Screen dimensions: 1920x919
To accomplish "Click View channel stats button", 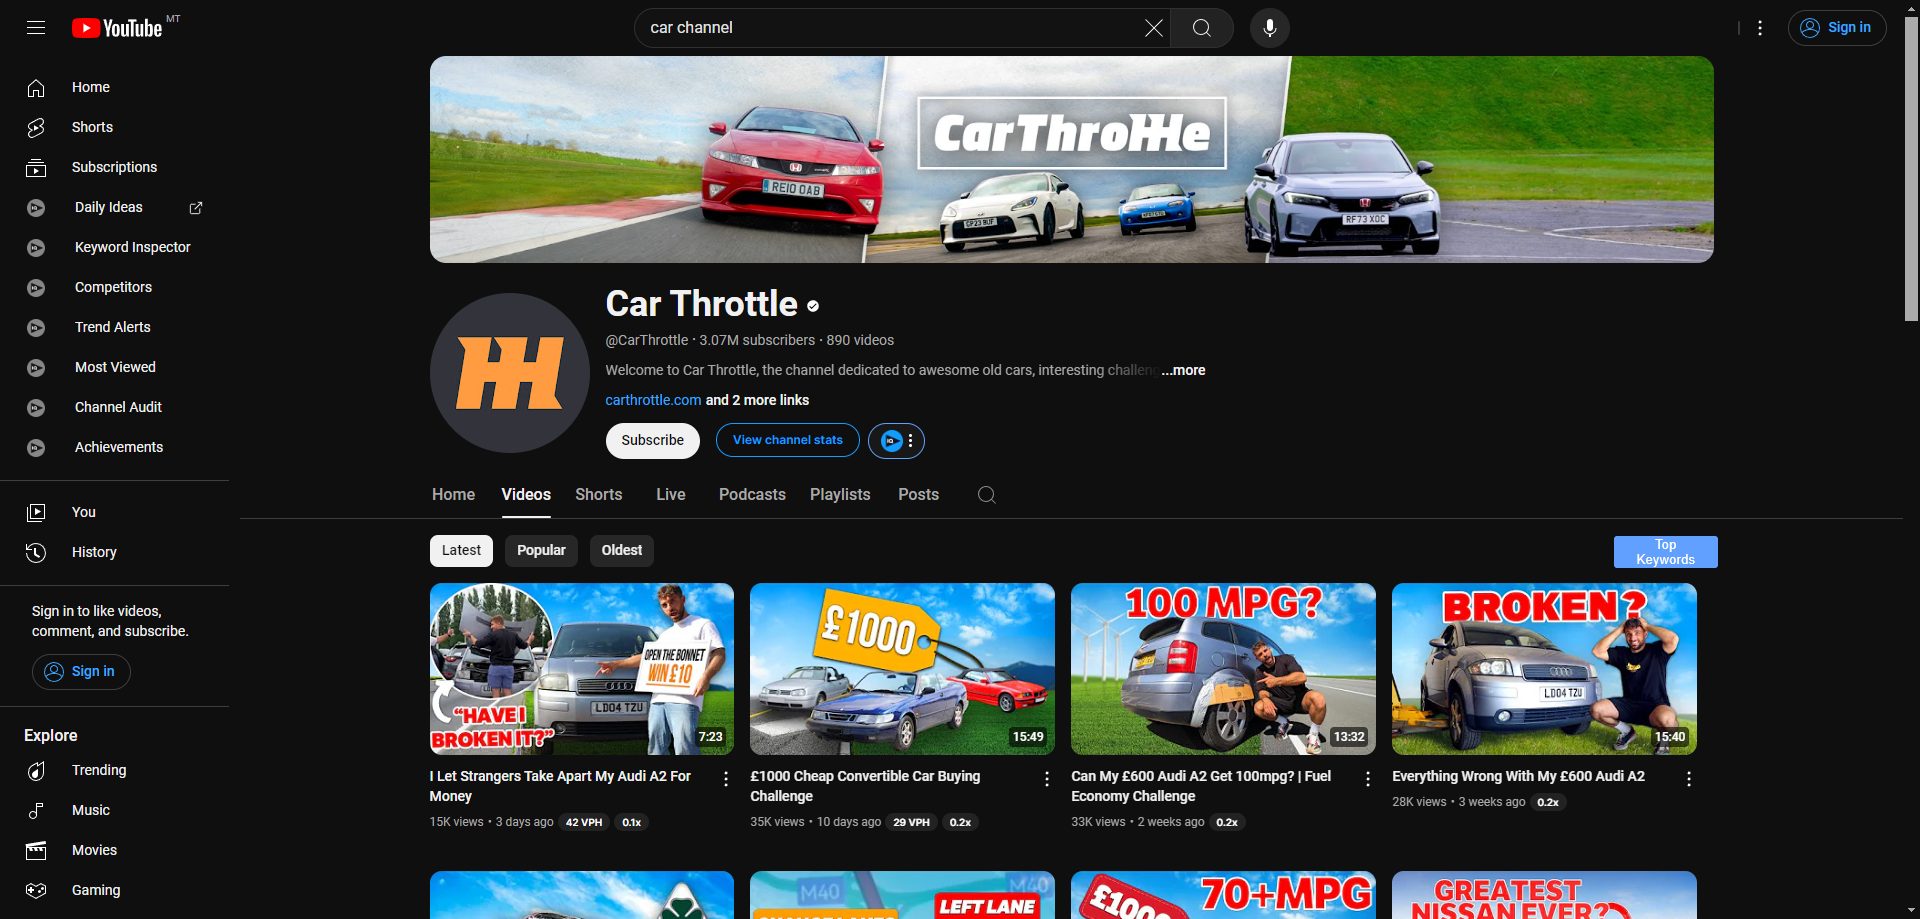I will pyautogui.click(x=787, y=441).
